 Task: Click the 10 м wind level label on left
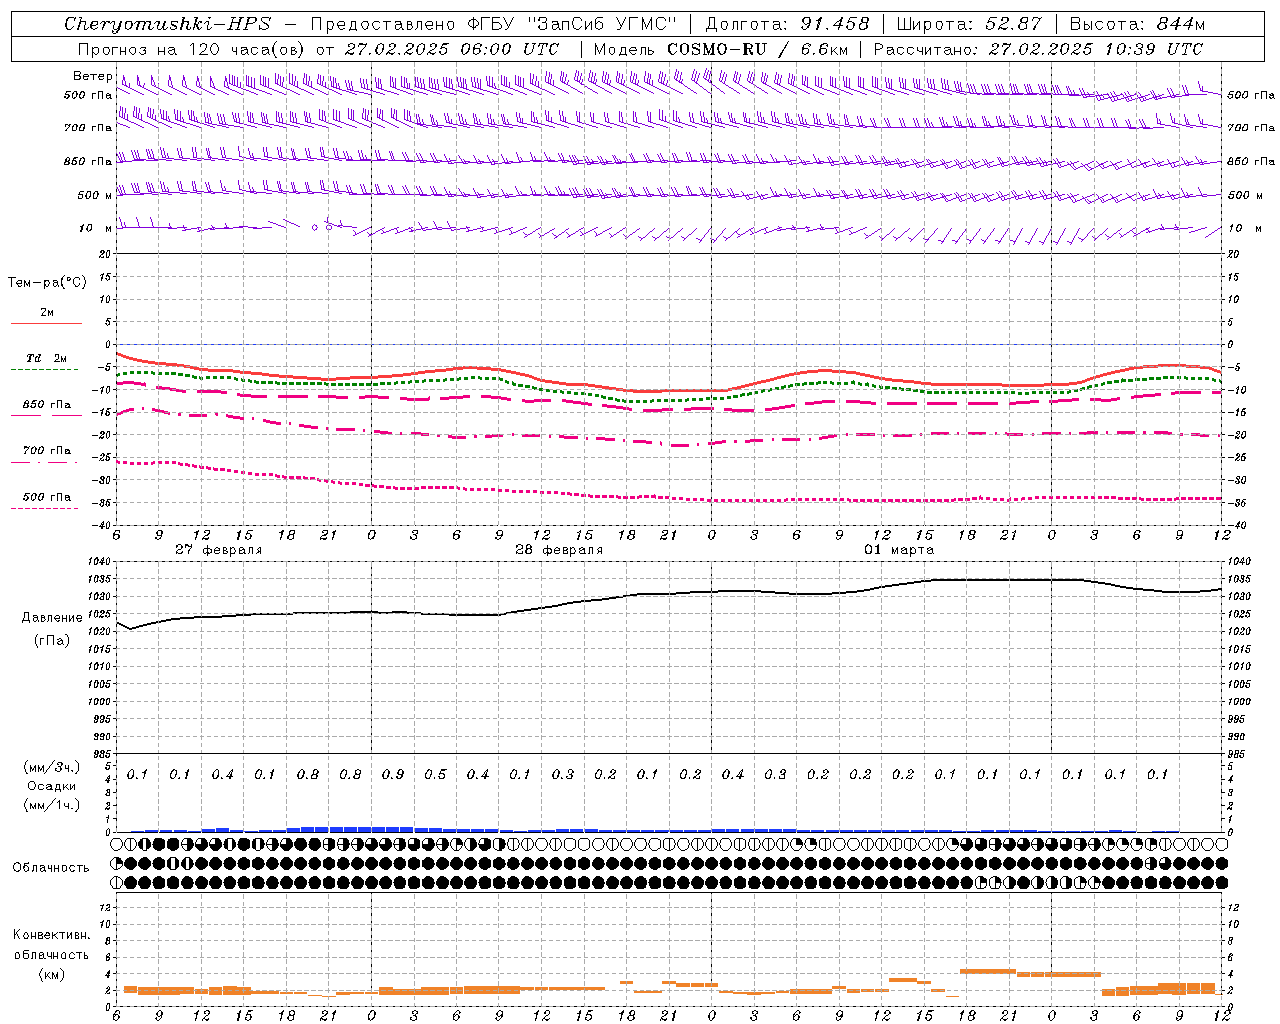pos(95,228)
